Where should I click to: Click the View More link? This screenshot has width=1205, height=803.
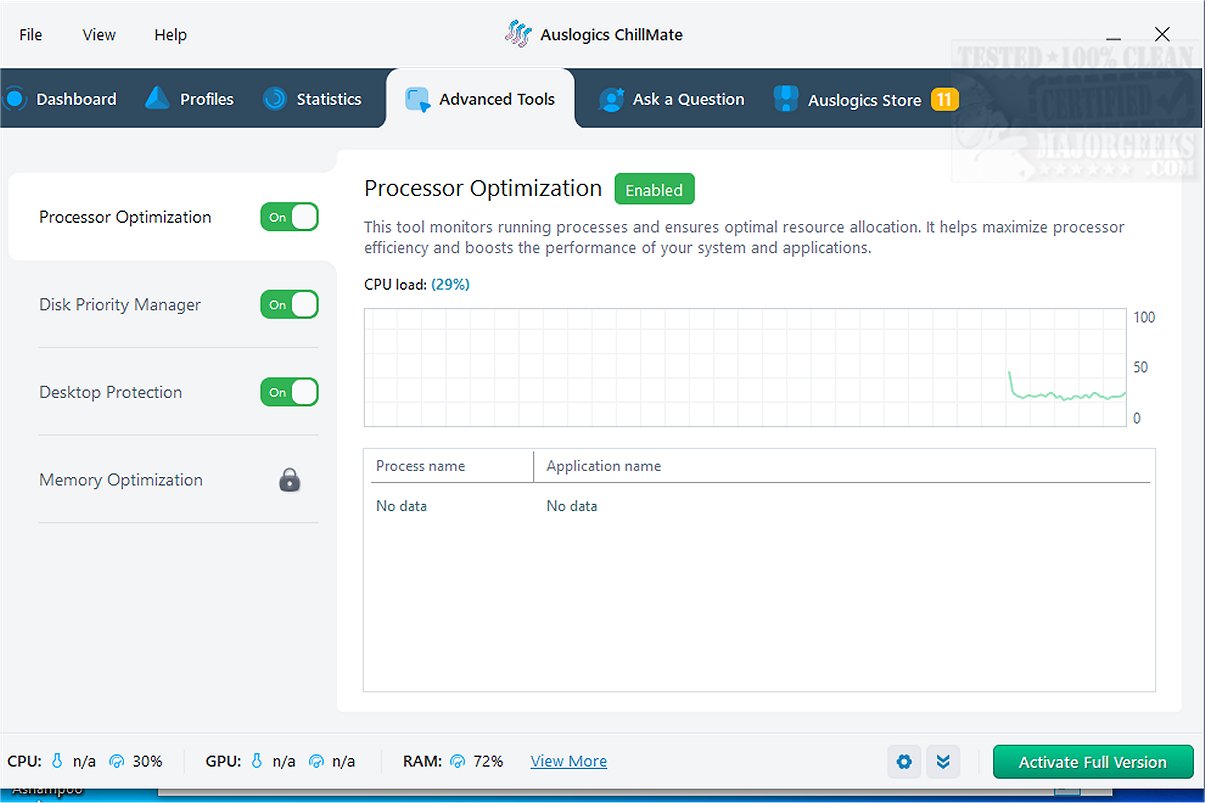point(569,761)
